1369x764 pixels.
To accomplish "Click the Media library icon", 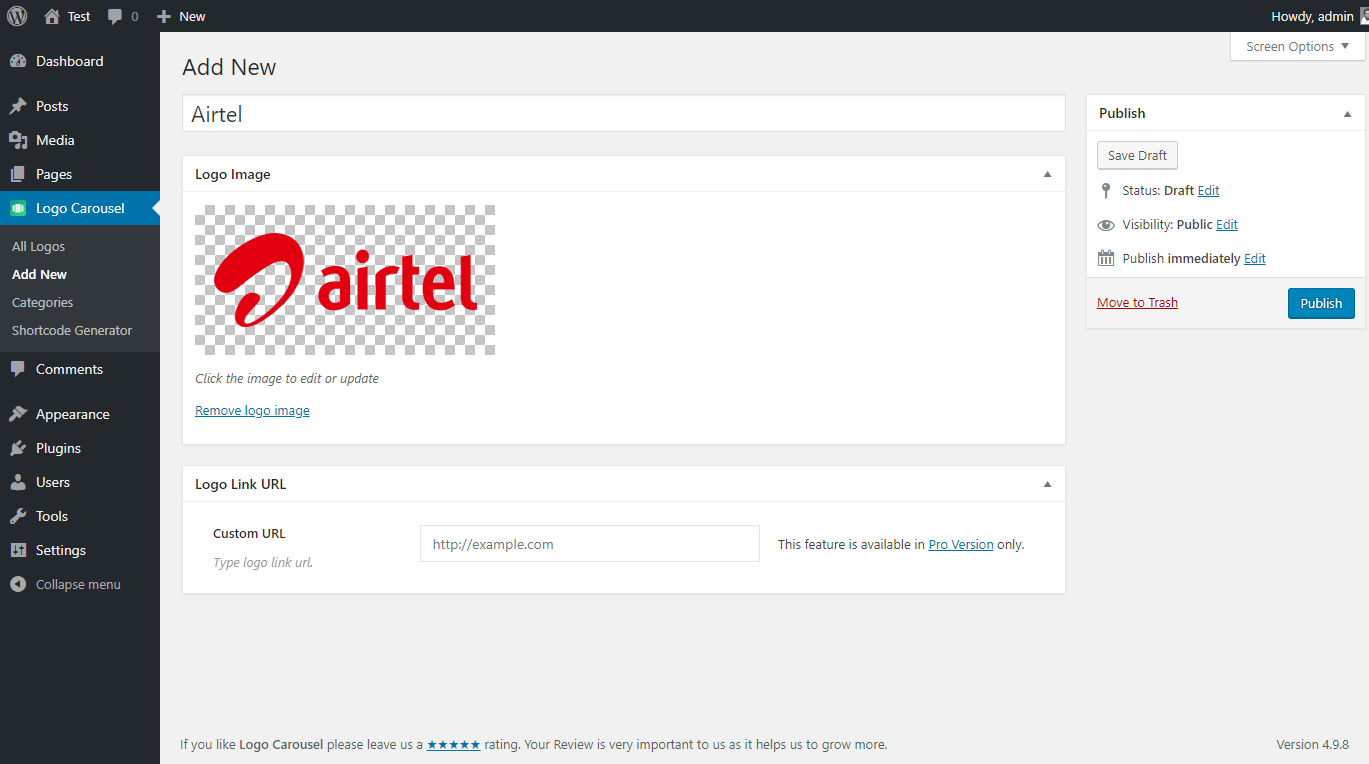I will [x=18, y=140].
